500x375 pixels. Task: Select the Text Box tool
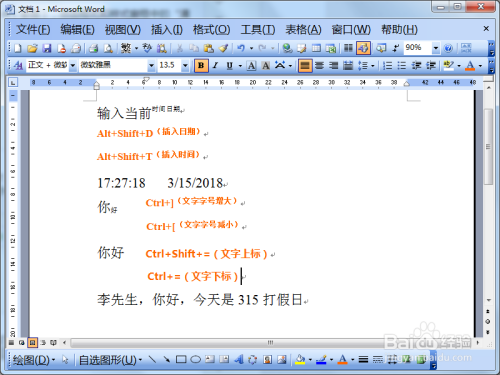coord(210,359)
